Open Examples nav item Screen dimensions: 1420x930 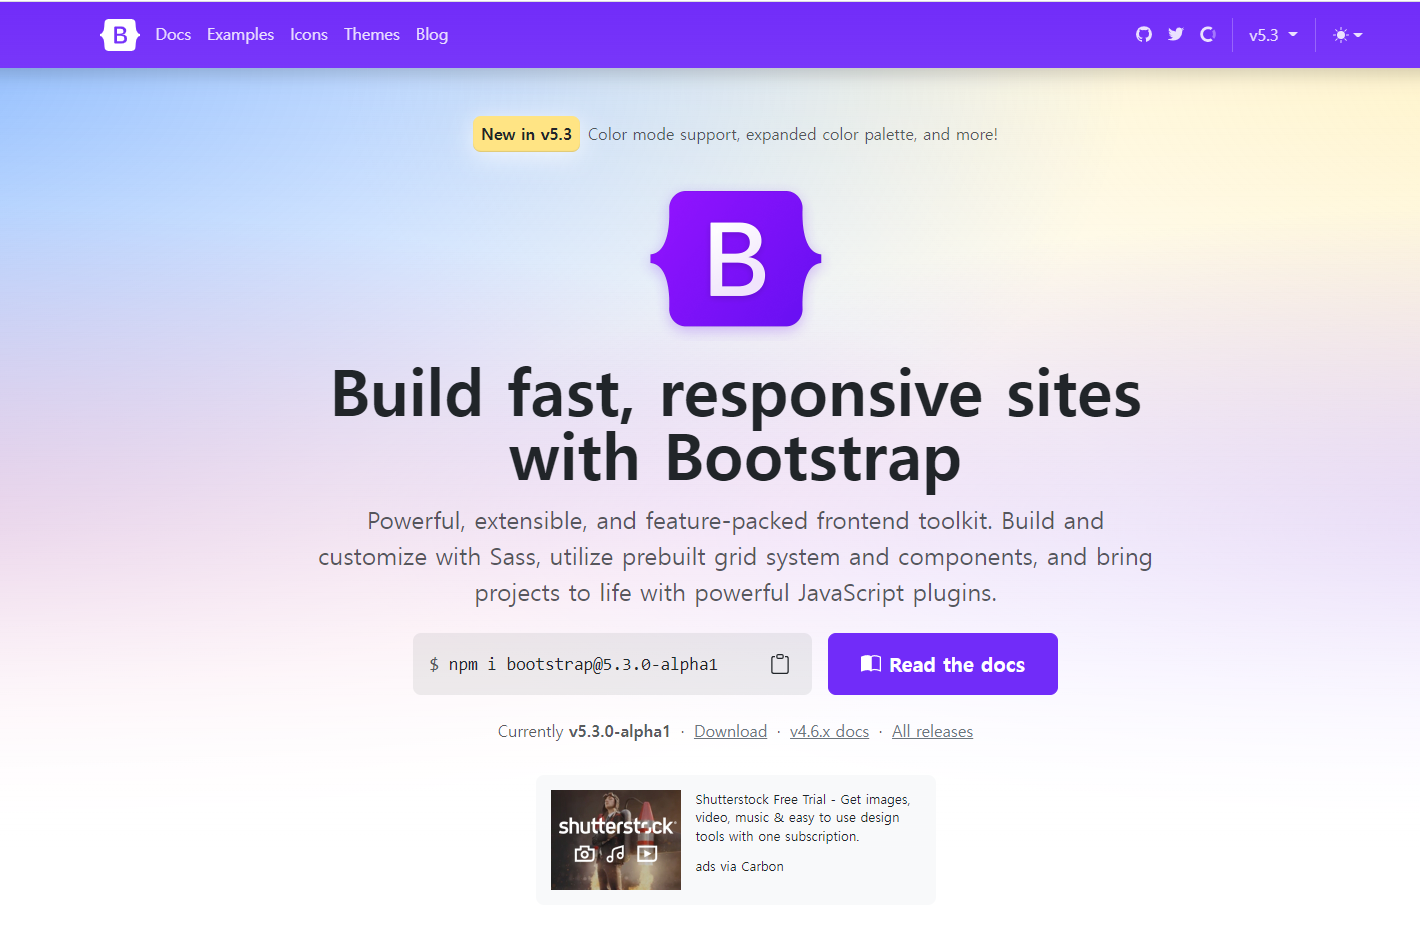coord(240,35)
